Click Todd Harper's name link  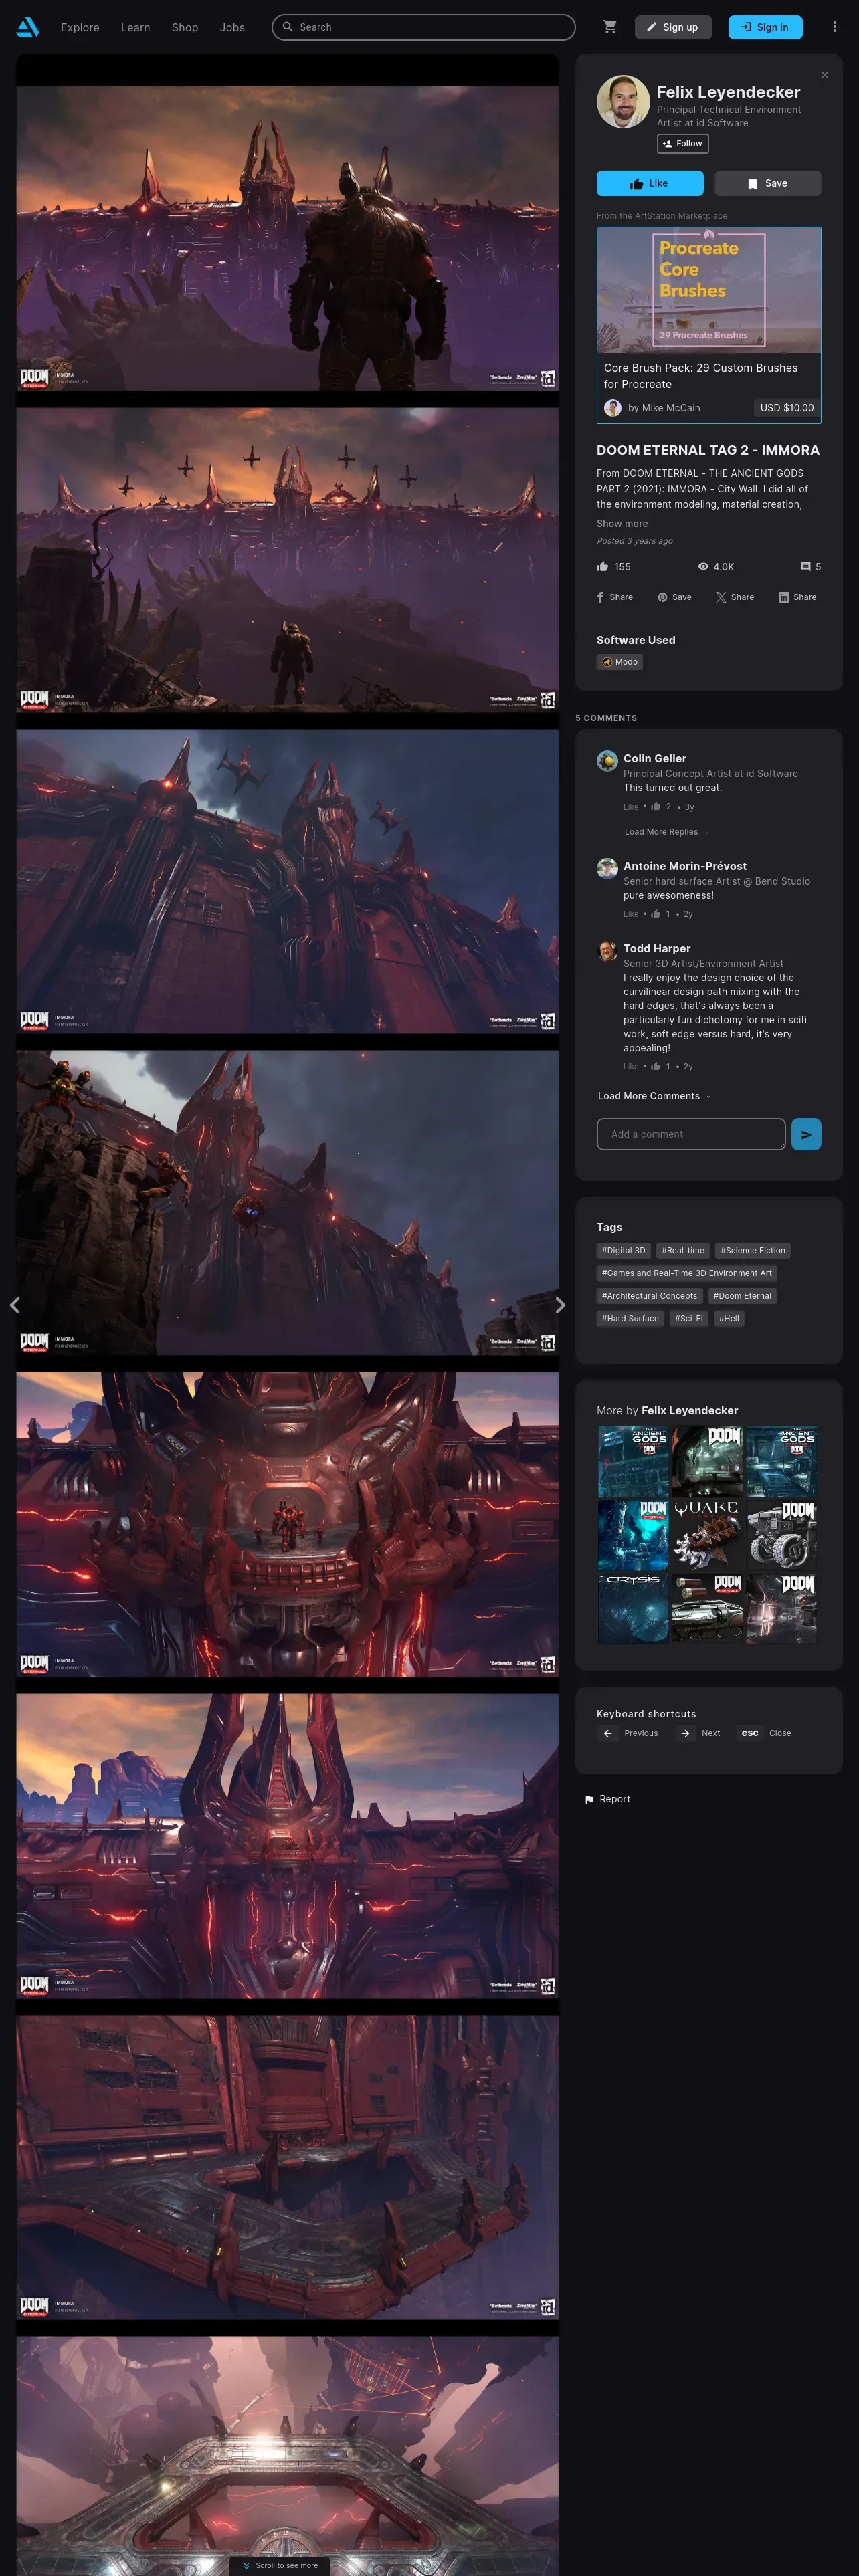657,949
